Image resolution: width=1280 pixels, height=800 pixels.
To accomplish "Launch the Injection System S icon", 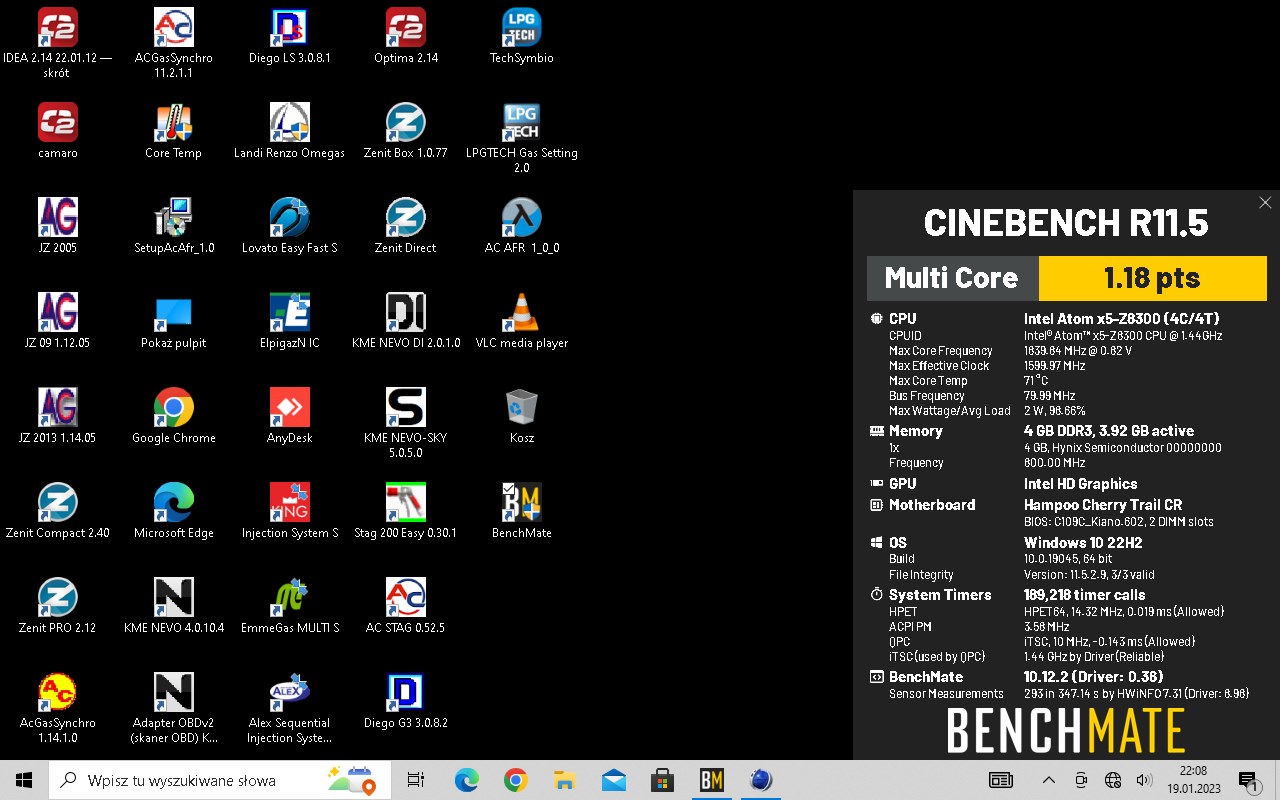I will (289, 503).
